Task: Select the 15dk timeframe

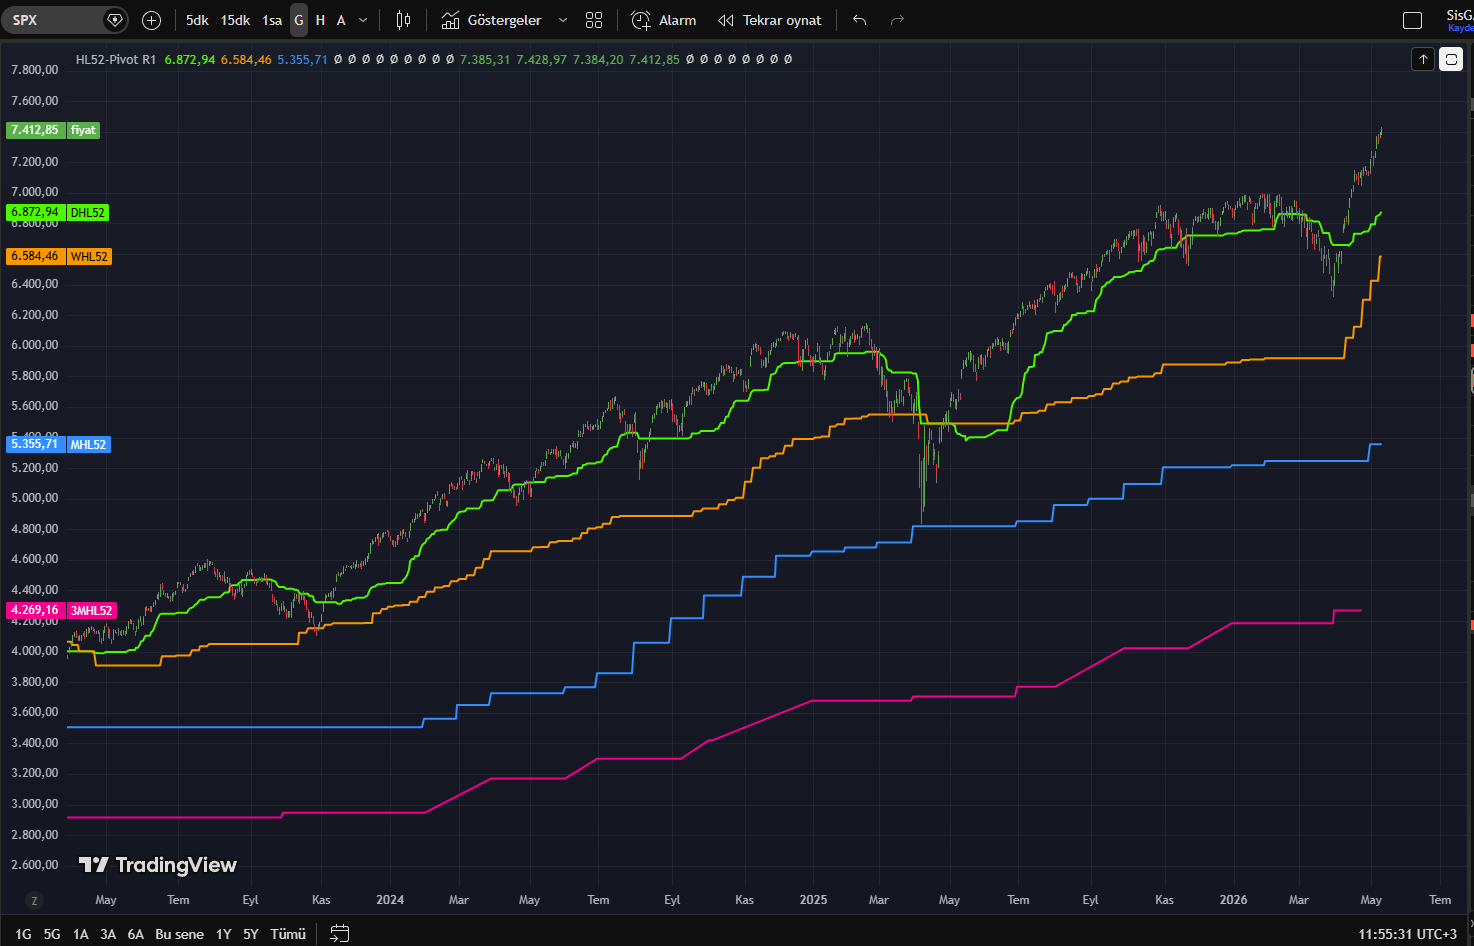Action: [x=235, y=20]
